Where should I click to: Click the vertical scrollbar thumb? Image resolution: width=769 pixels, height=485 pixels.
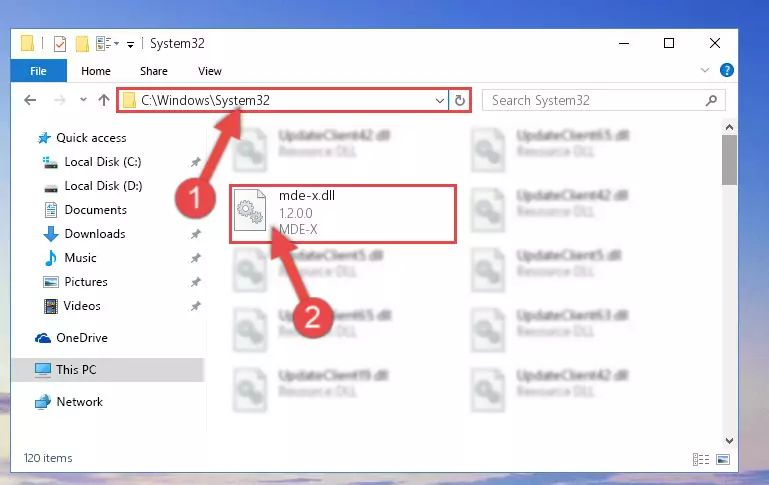point(729,160)
